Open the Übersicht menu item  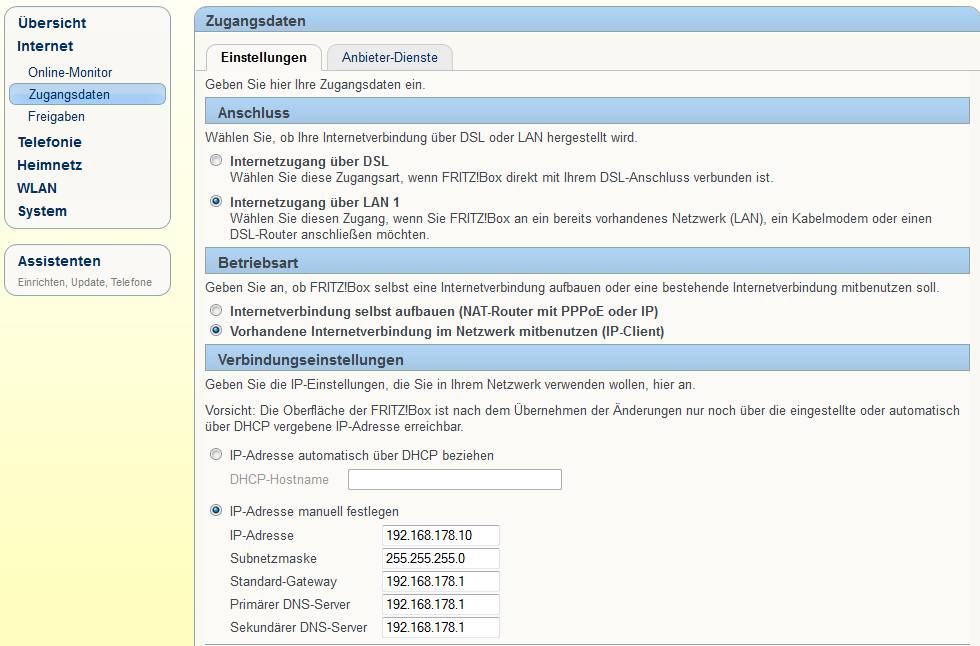52,23
